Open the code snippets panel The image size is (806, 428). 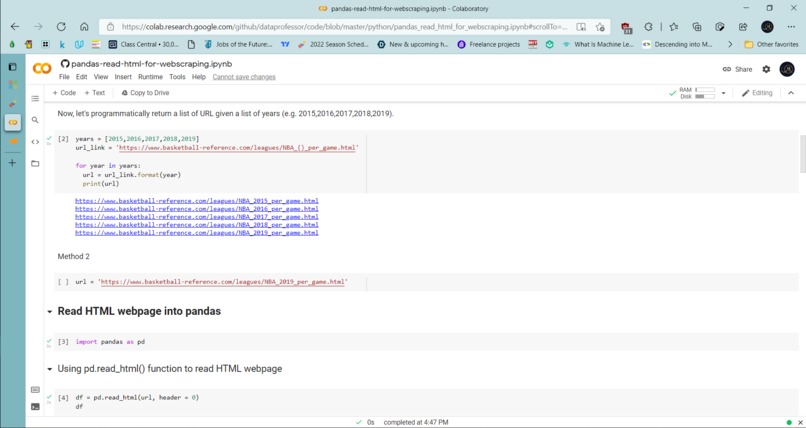(x=35, y=142)
